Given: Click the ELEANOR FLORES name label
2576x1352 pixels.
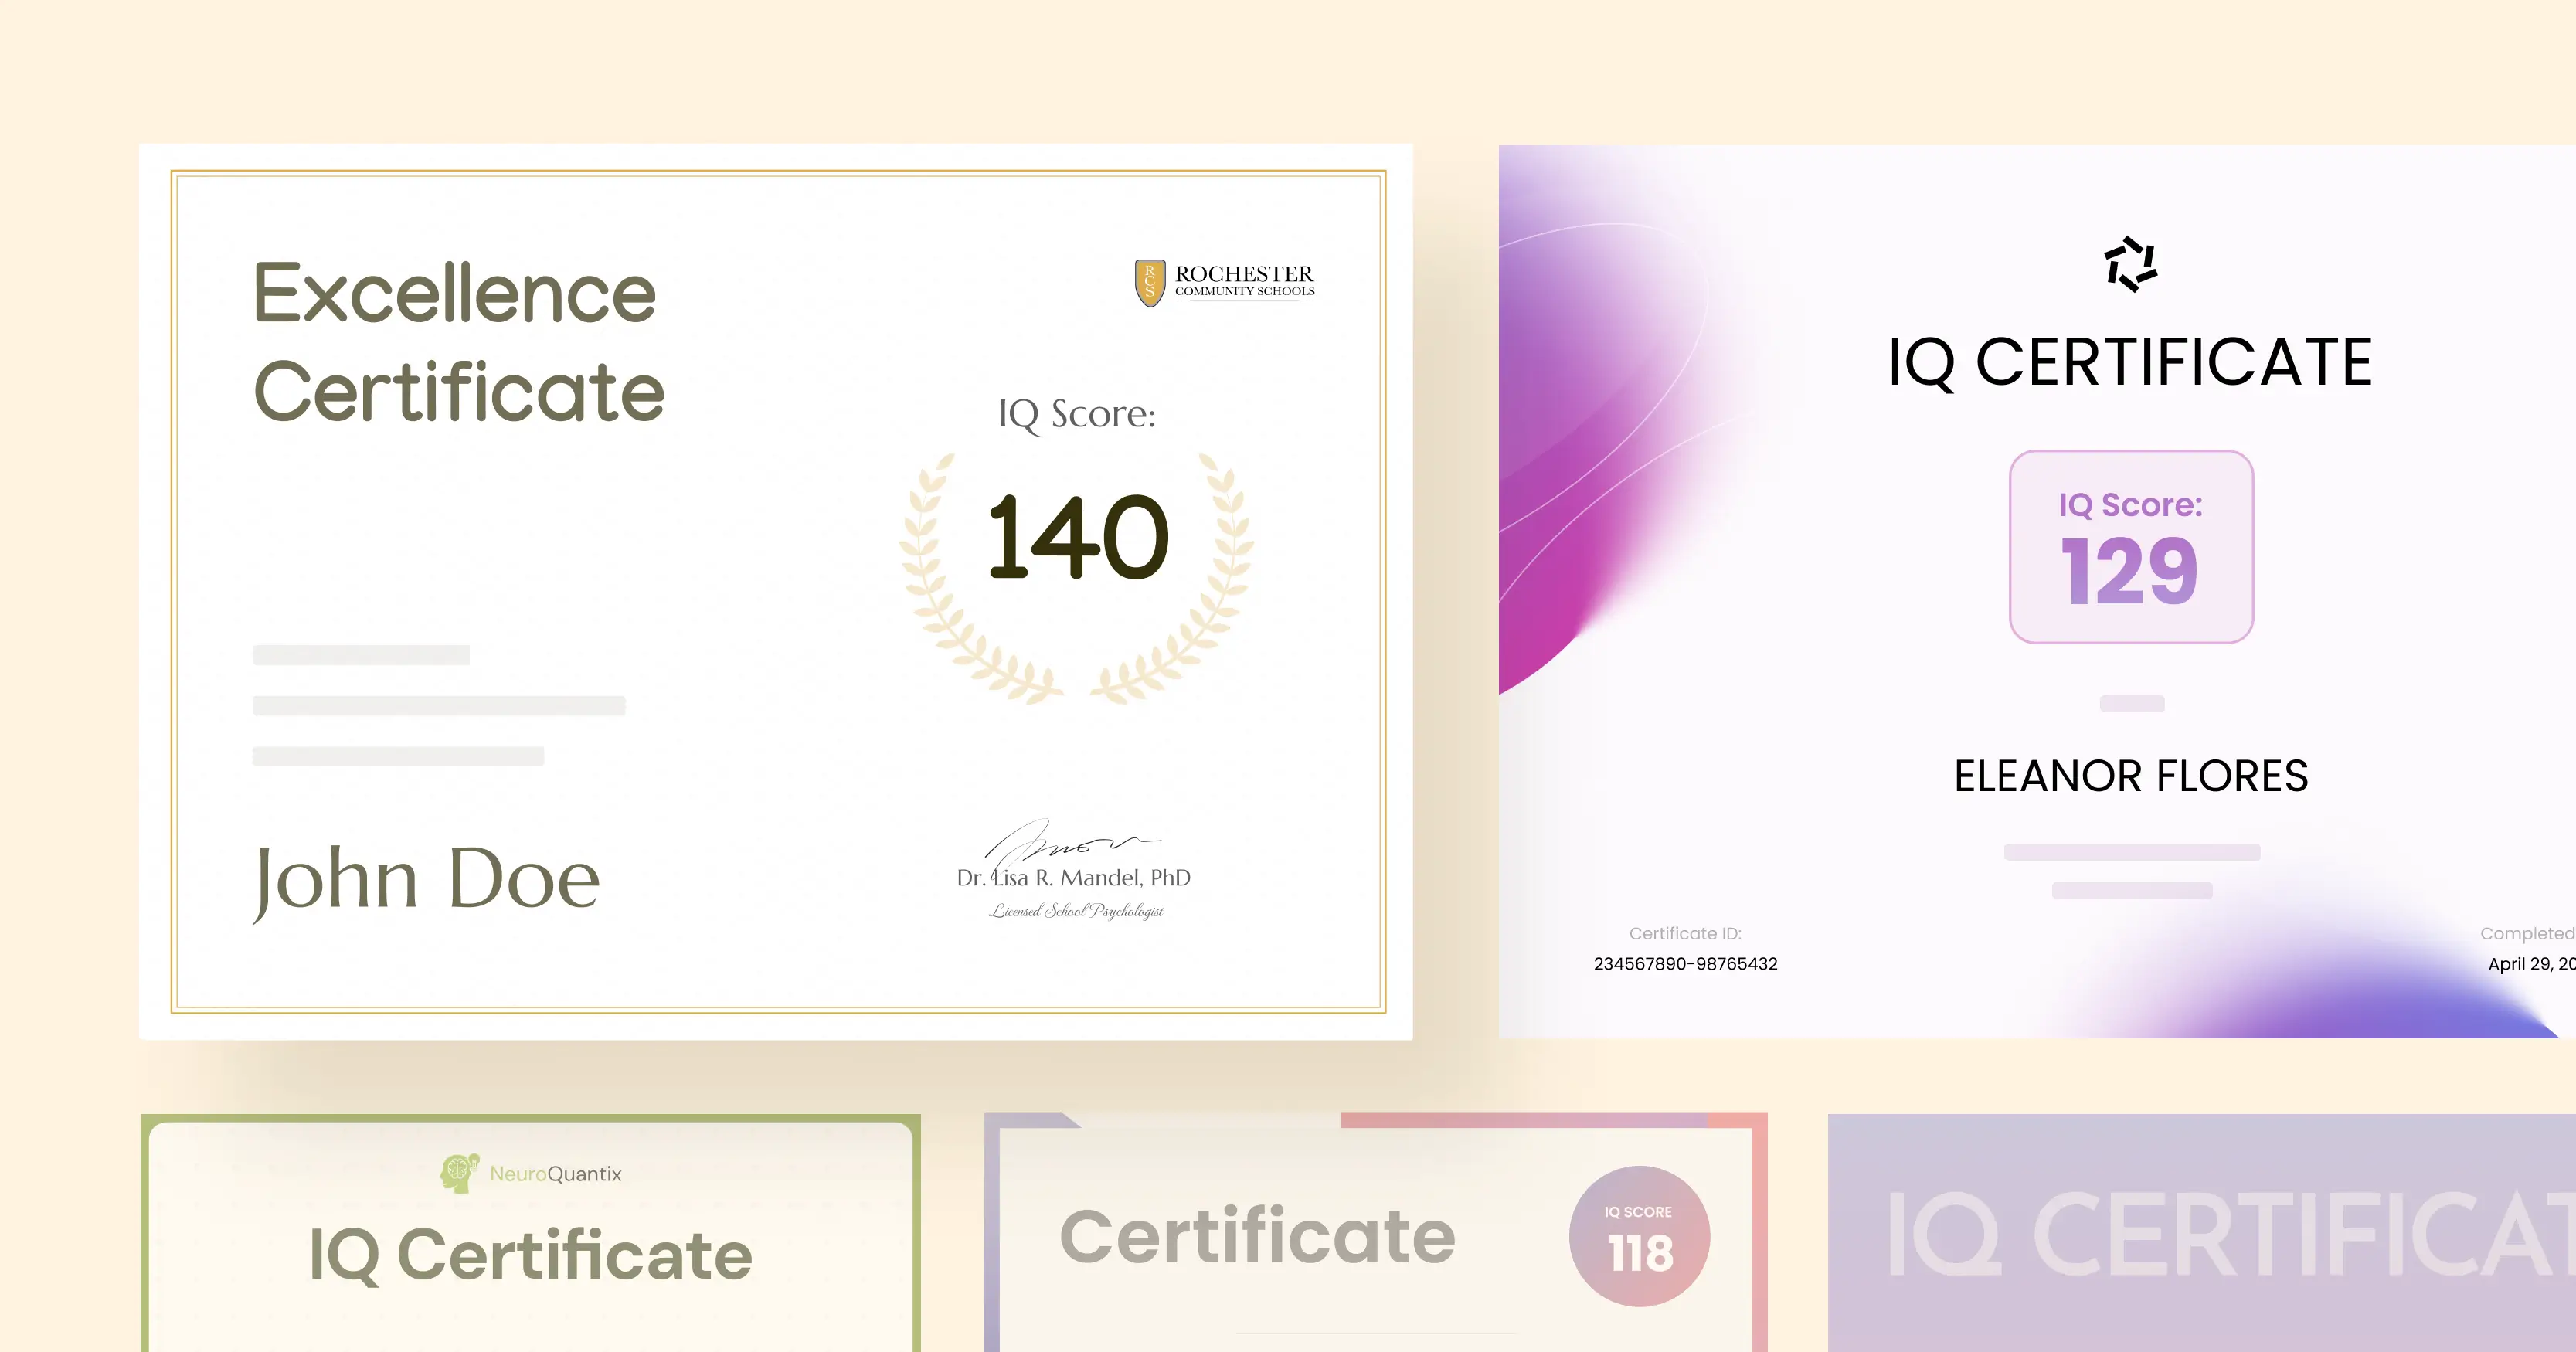Looking at the screenshot, I should coord(2130,775).
